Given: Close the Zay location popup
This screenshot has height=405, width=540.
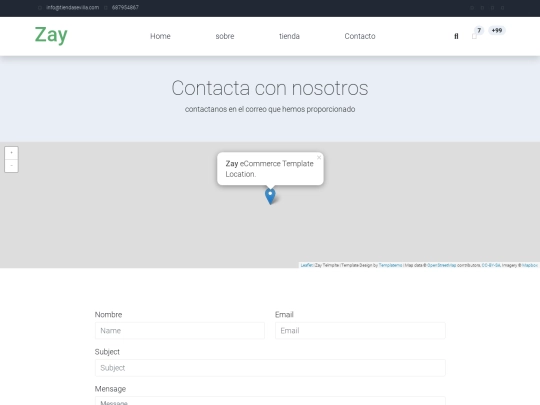Looking at the screenshot, I should point(319,157).
